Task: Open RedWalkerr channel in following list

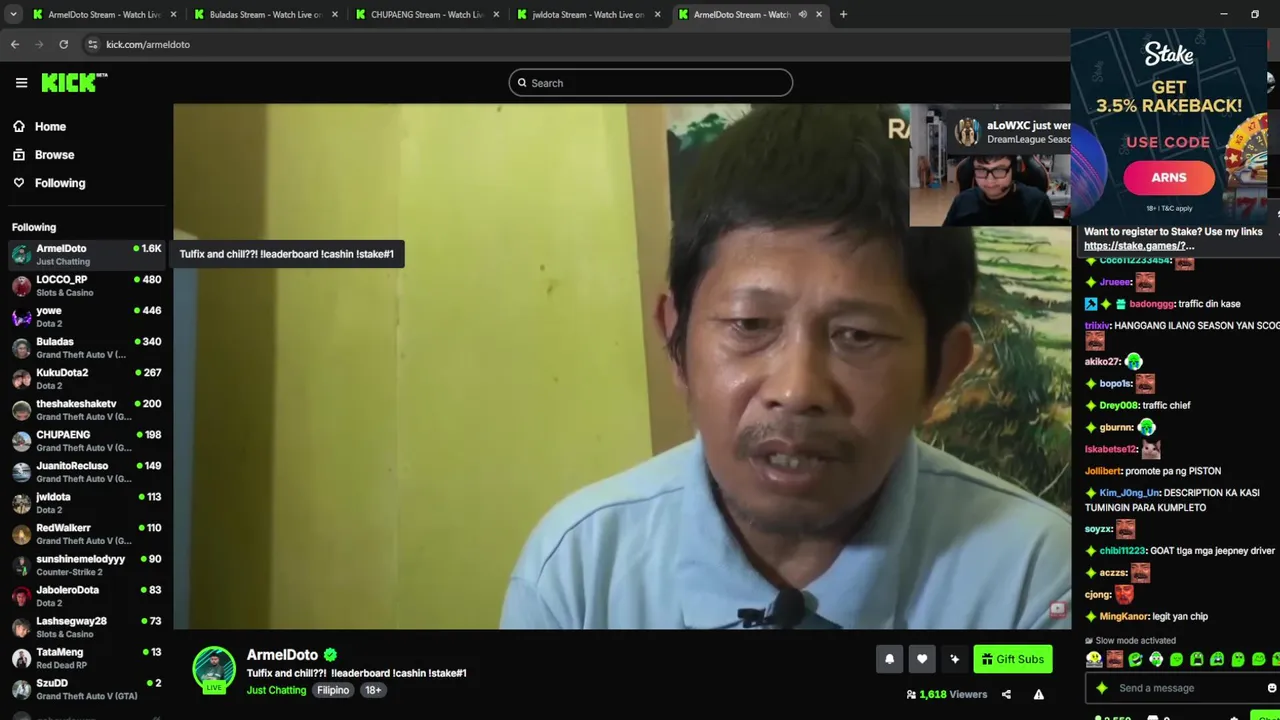Action: coord(86,534)
